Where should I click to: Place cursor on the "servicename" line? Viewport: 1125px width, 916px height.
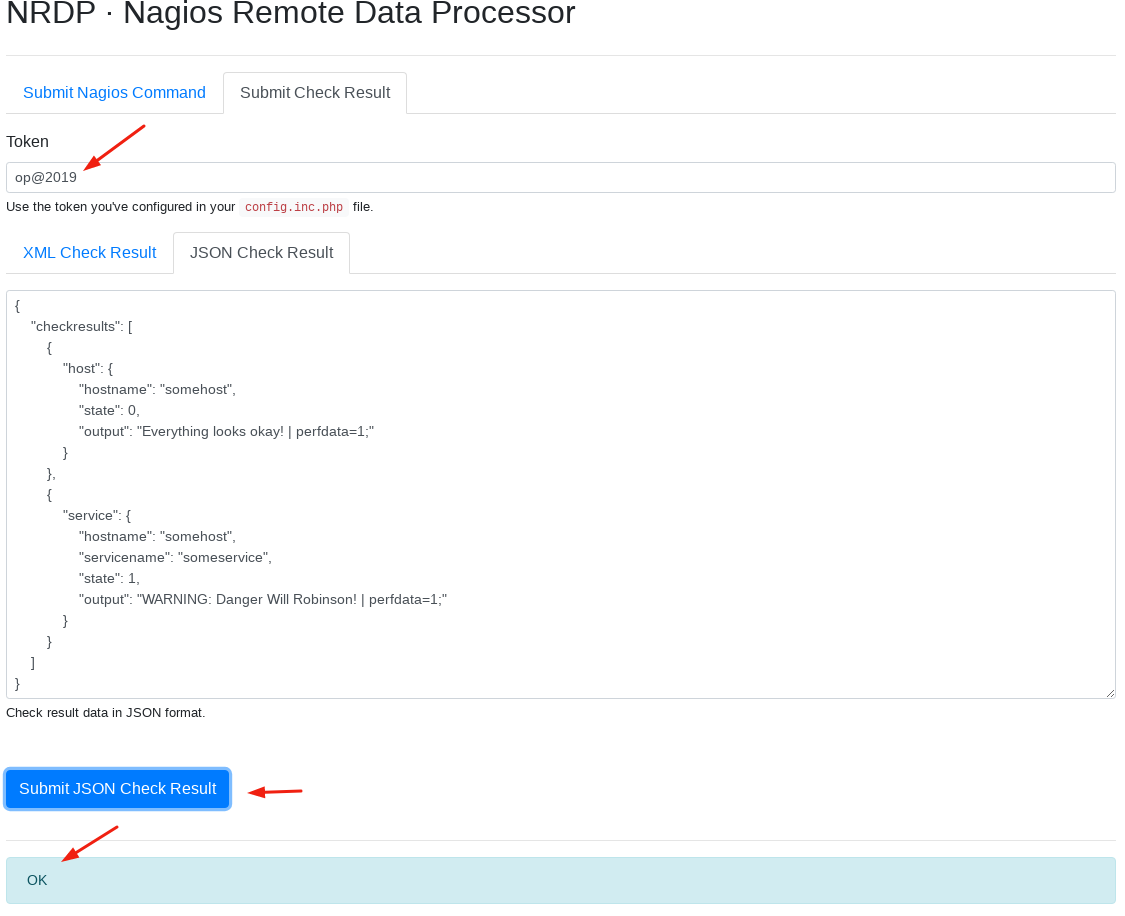[175, 557]
